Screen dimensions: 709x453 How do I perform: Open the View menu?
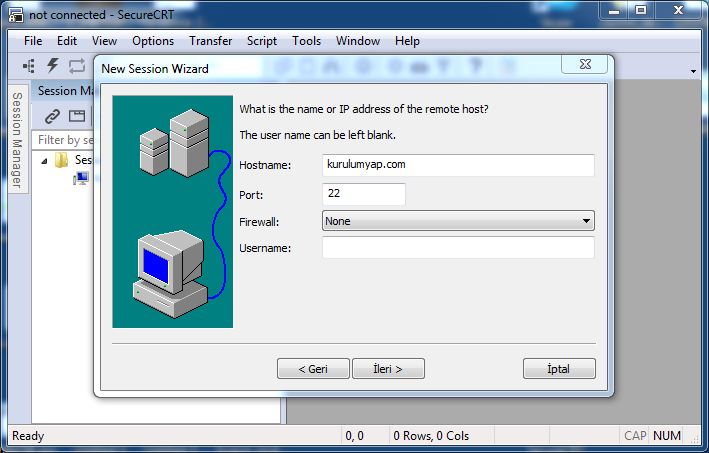104,41
